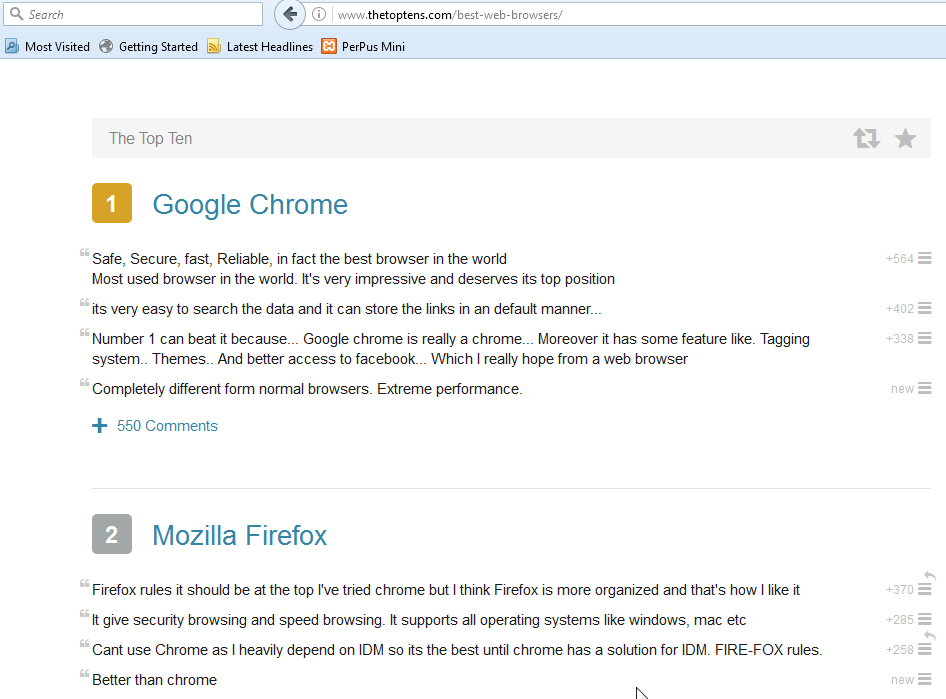Click the PerPus Mini bookmark icon
The image size is (946, 699).
[329, 46]
